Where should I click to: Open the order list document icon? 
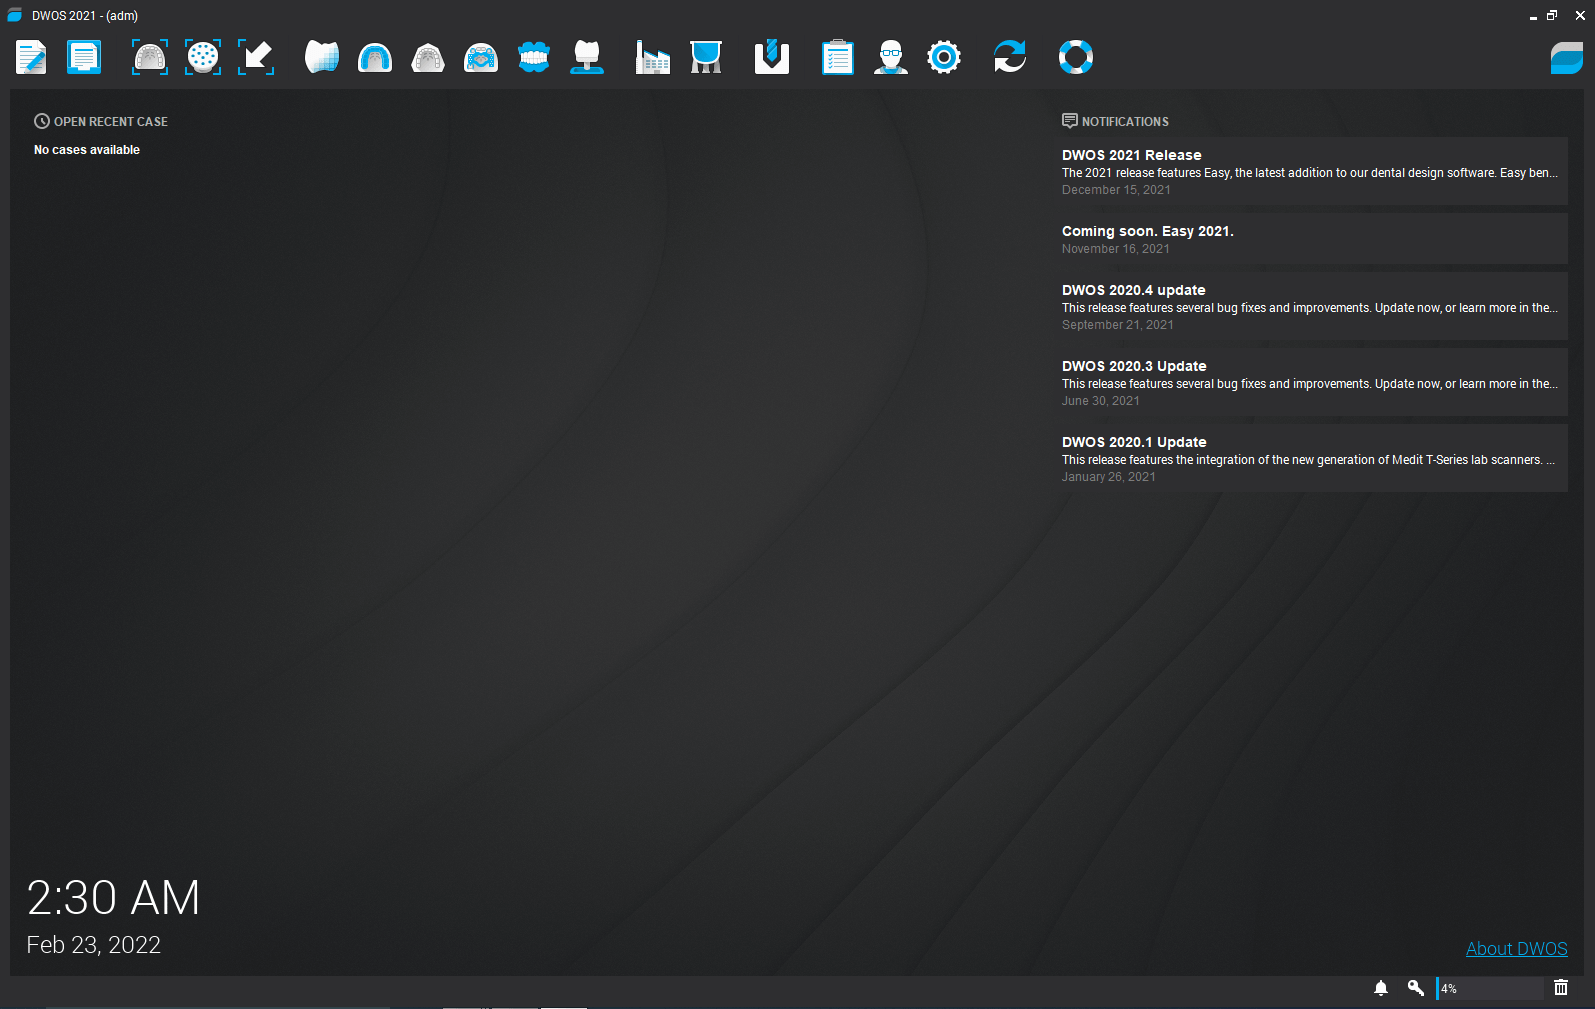pos(84,57)
